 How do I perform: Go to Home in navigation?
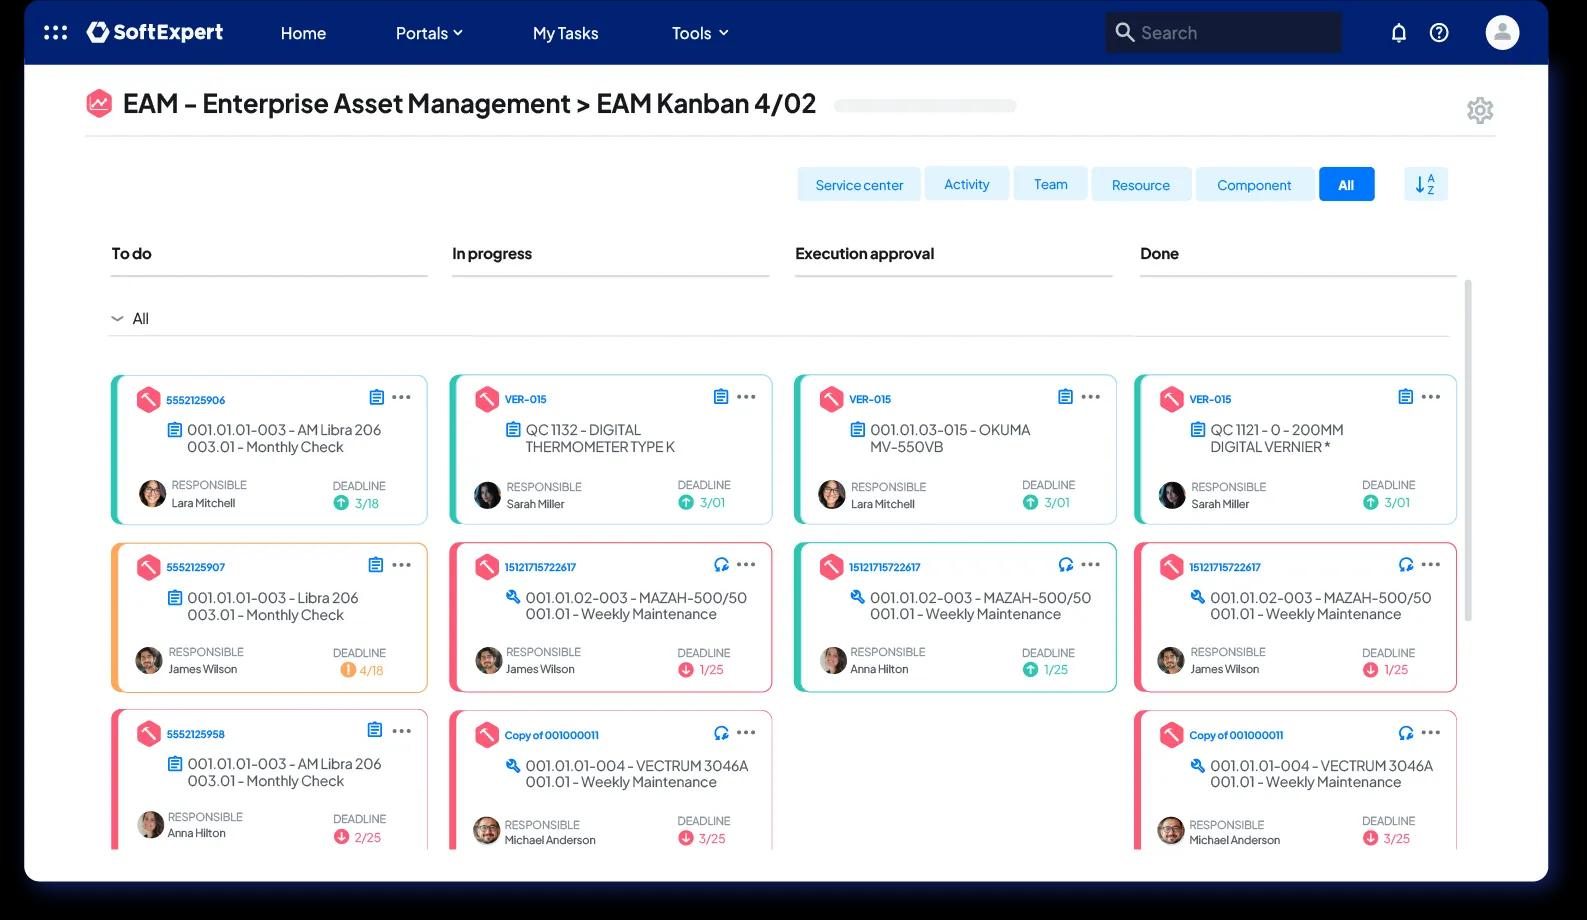(303, 33)
